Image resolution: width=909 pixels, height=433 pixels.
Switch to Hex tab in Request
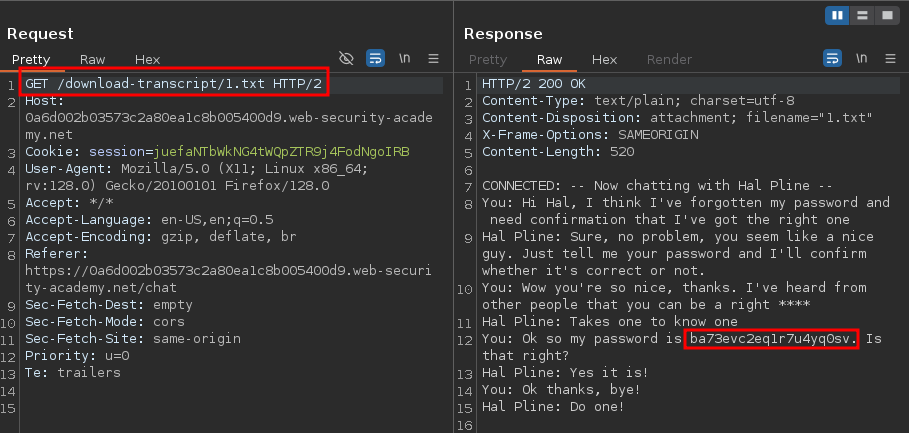[x=147, y=60]
